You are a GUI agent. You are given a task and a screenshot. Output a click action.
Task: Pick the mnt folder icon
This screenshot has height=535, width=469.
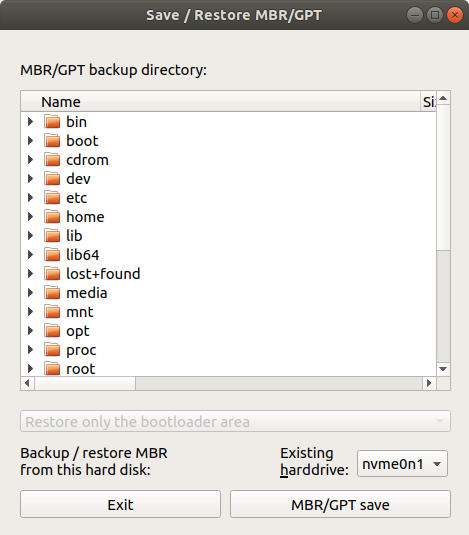52,312
